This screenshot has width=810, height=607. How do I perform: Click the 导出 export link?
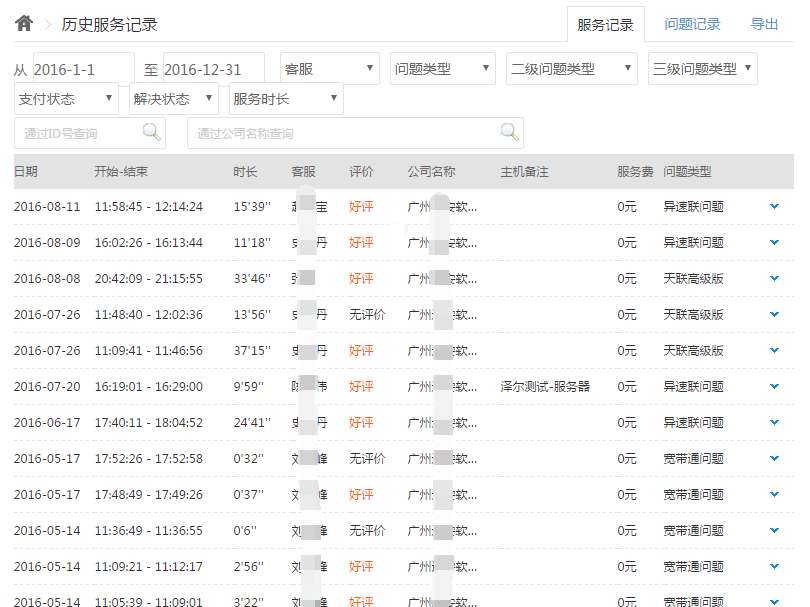[x=764, y=25]
